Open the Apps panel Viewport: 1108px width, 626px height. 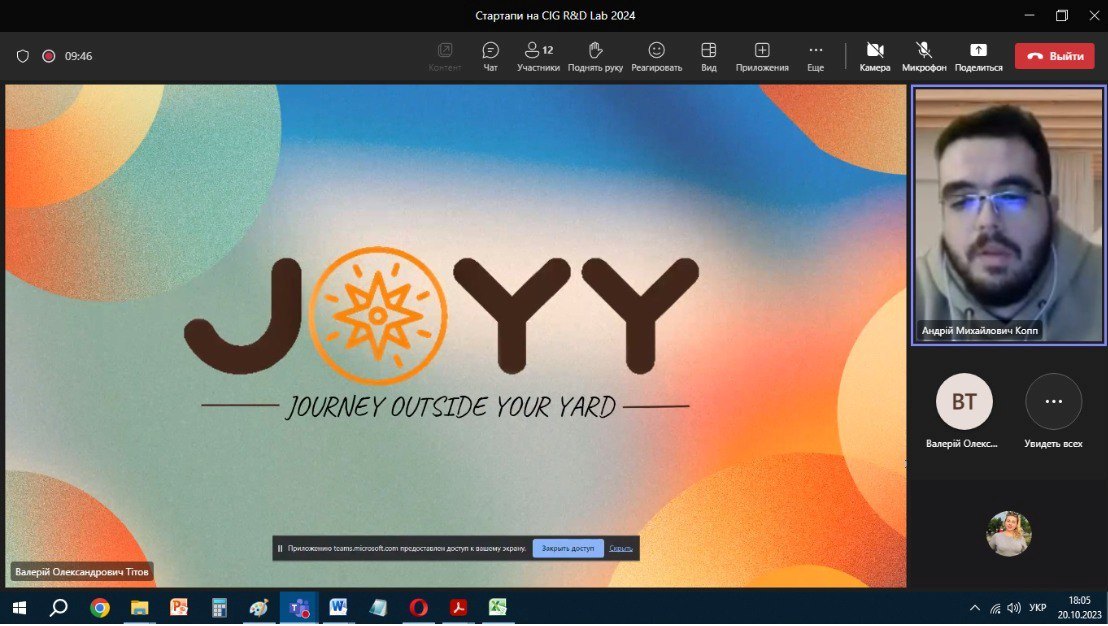pyautogui.click(x=762, y=57)
